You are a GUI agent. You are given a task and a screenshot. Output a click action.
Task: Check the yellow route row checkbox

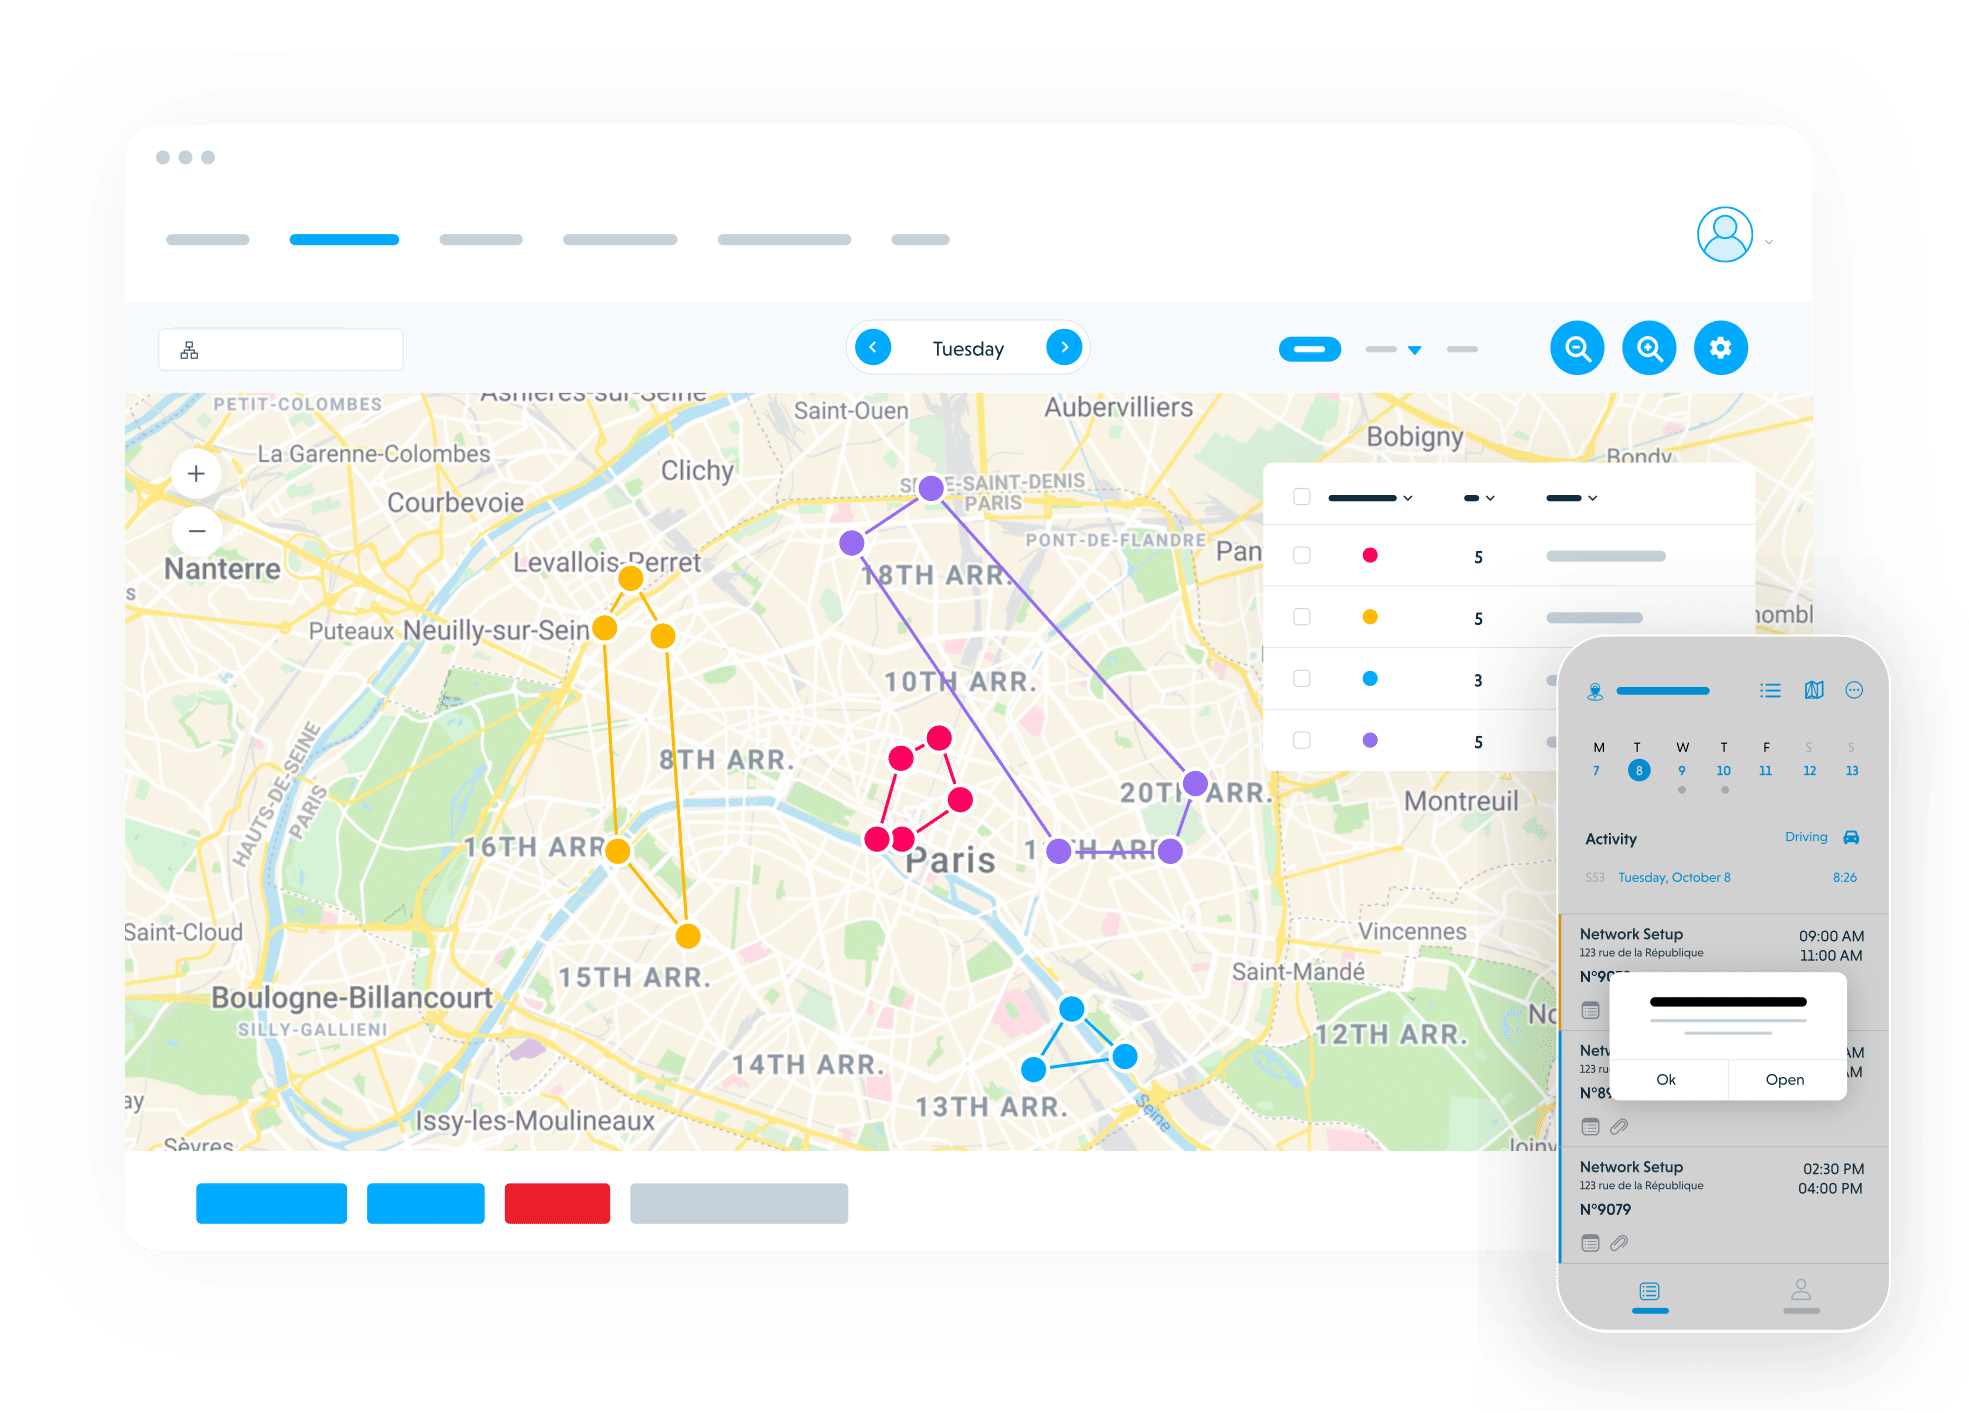pos(1301,617)
